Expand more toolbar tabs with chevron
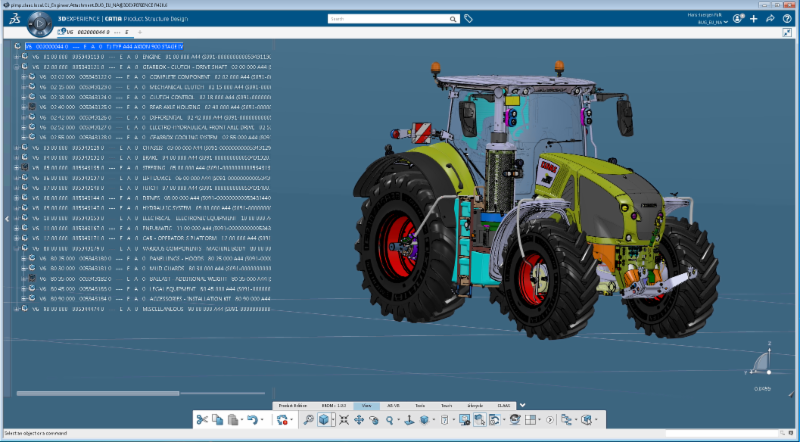This screenshot has height=442, width=800. pyautogui.click(x=522, y=405)
